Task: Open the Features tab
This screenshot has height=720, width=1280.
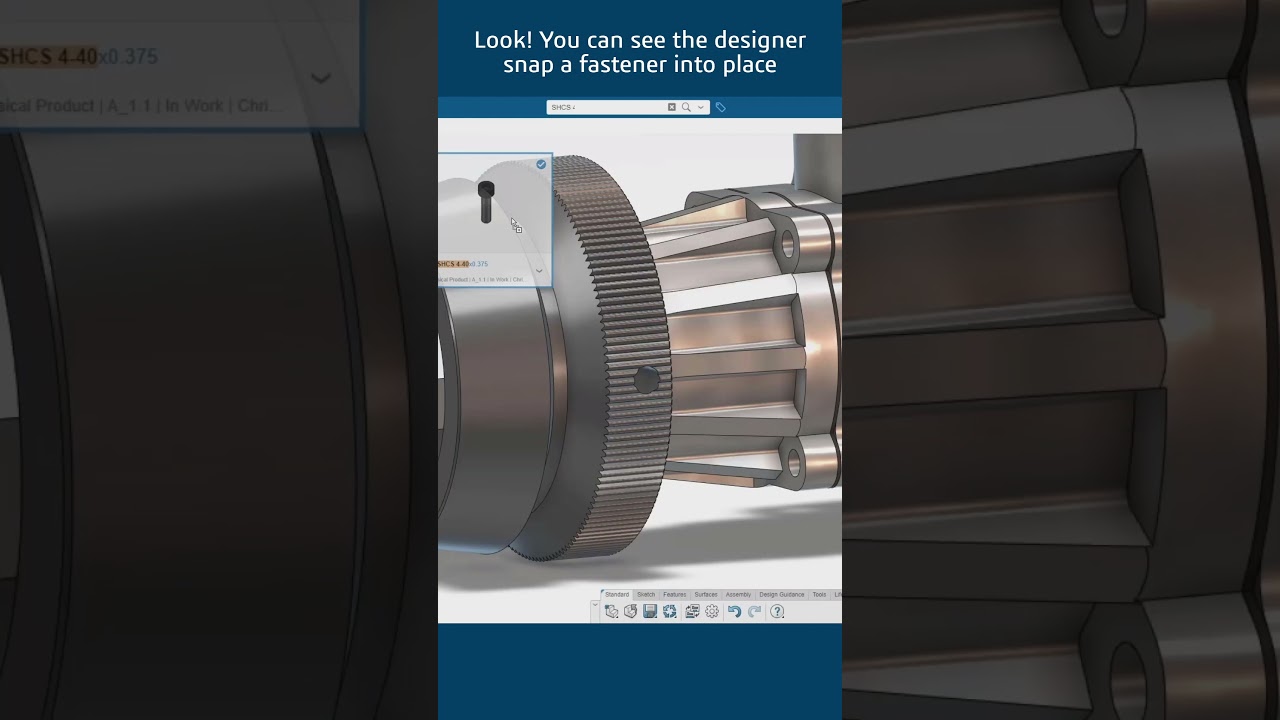Action: coord(675,595)
